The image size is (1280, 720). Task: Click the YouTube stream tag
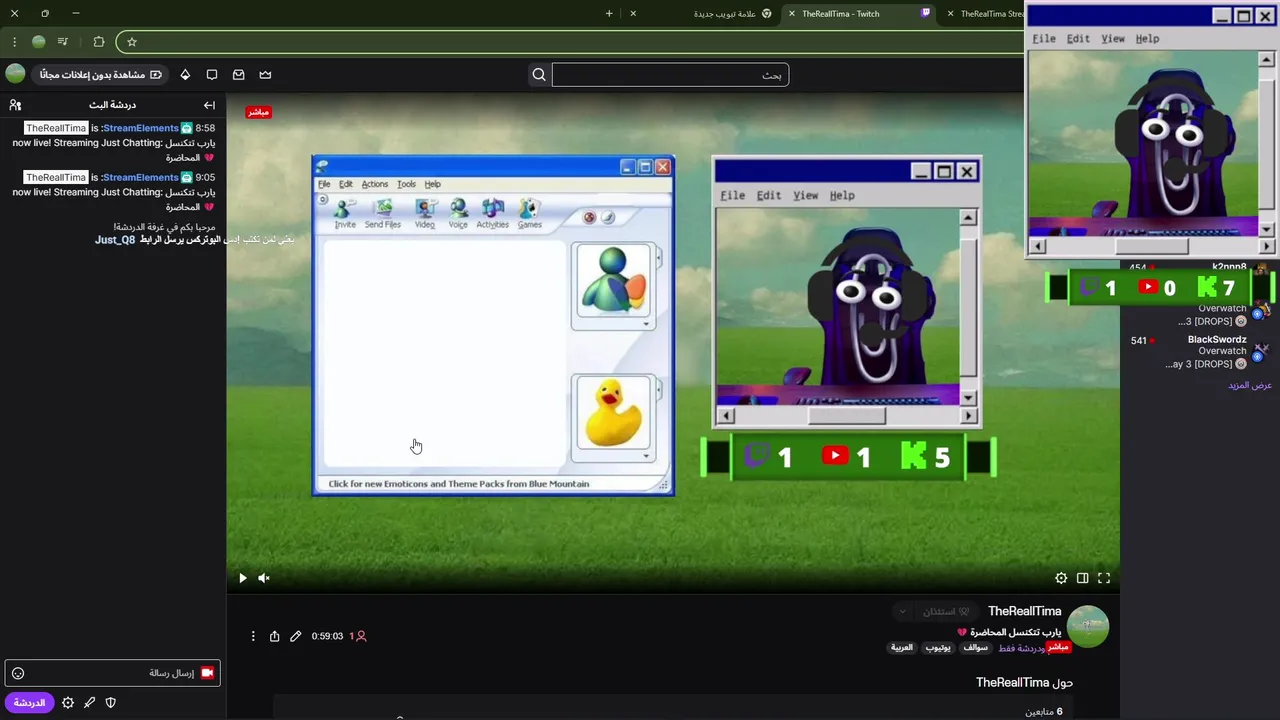pos(938,647)
